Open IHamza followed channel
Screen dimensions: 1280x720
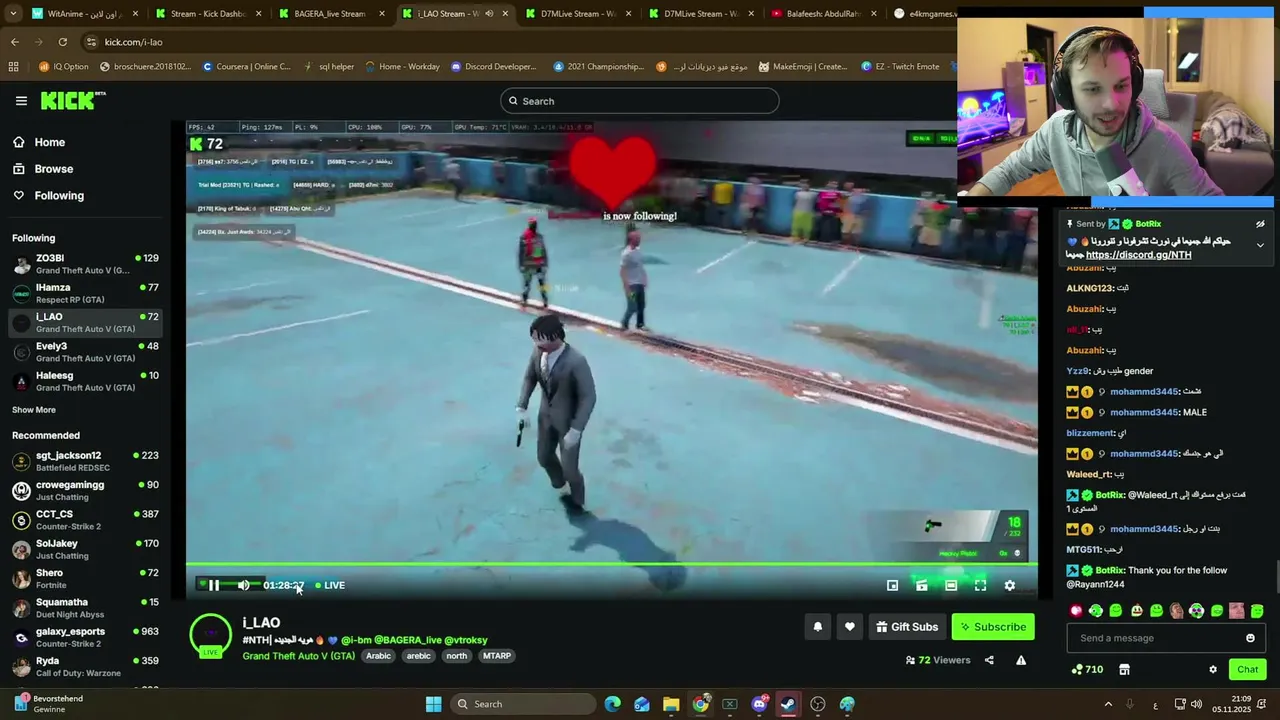click(x=86, y=294)
